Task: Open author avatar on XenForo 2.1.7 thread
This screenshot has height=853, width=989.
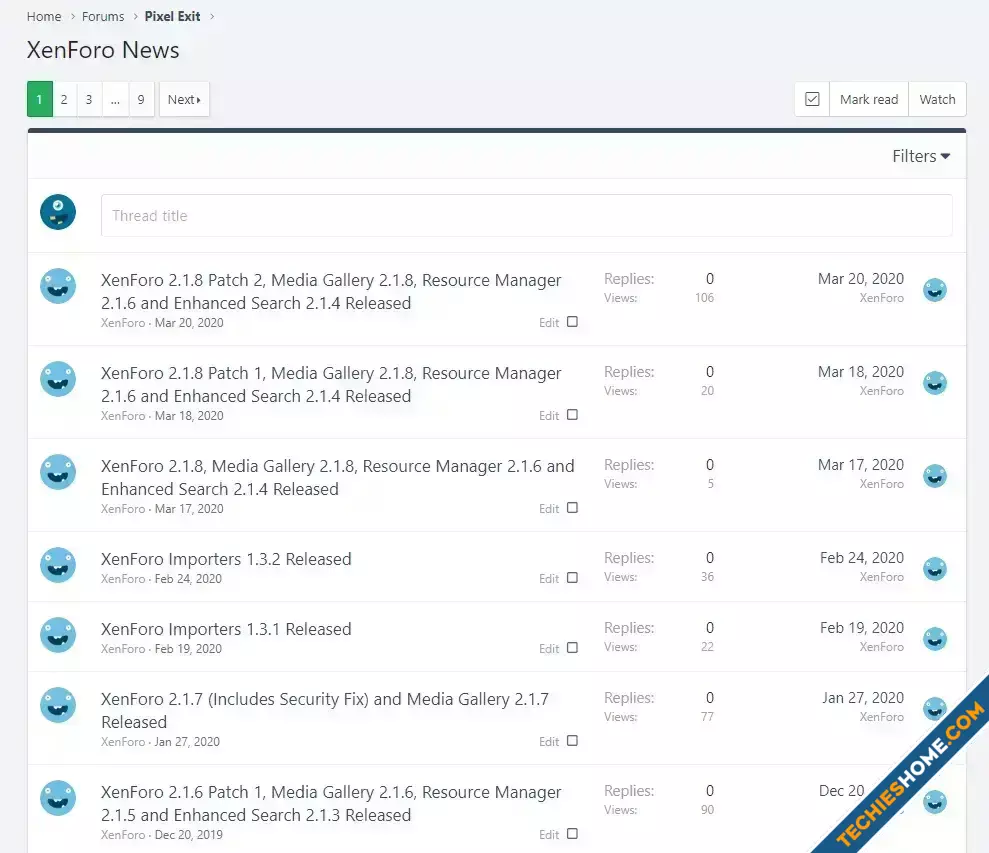Action: [58, 705]
